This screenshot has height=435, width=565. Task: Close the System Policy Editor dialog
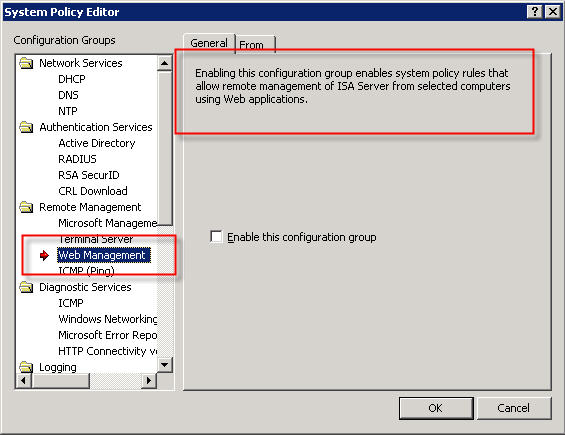pos(553,12)
